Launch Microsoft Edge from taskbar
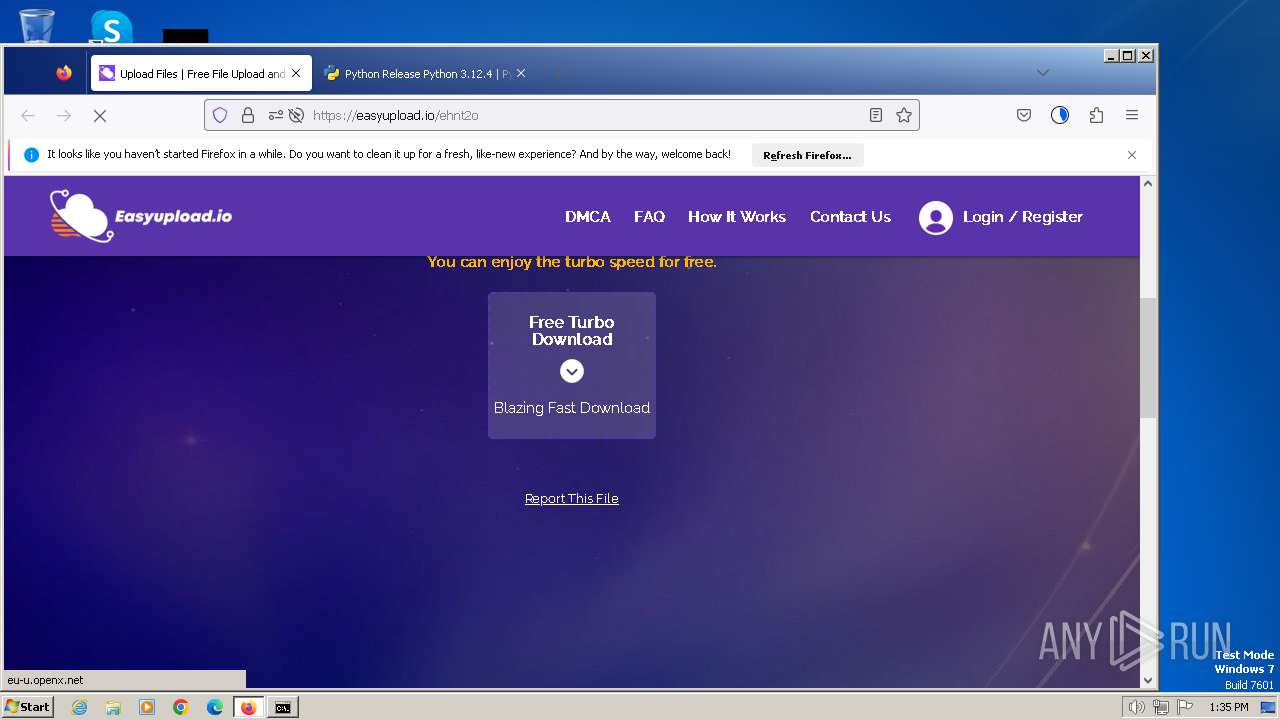The width and height of the screenshot is (1280, 720). [215, 707]
